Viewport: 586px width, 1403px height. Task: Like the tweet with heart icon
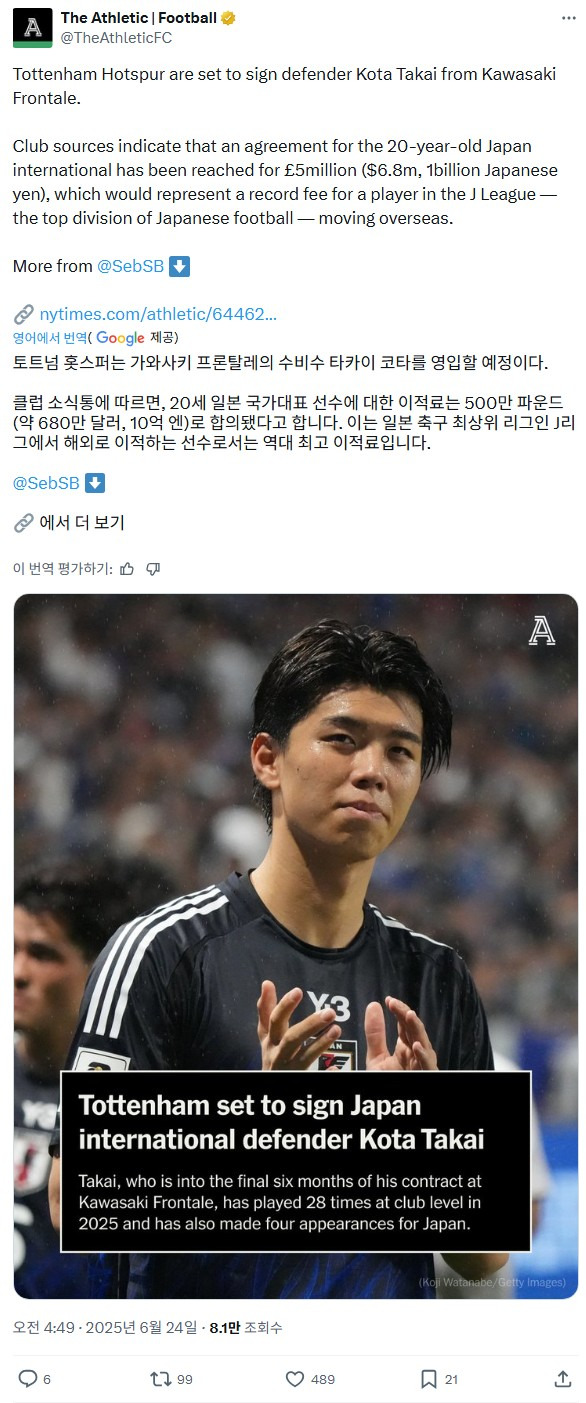tap(295, 1379)
